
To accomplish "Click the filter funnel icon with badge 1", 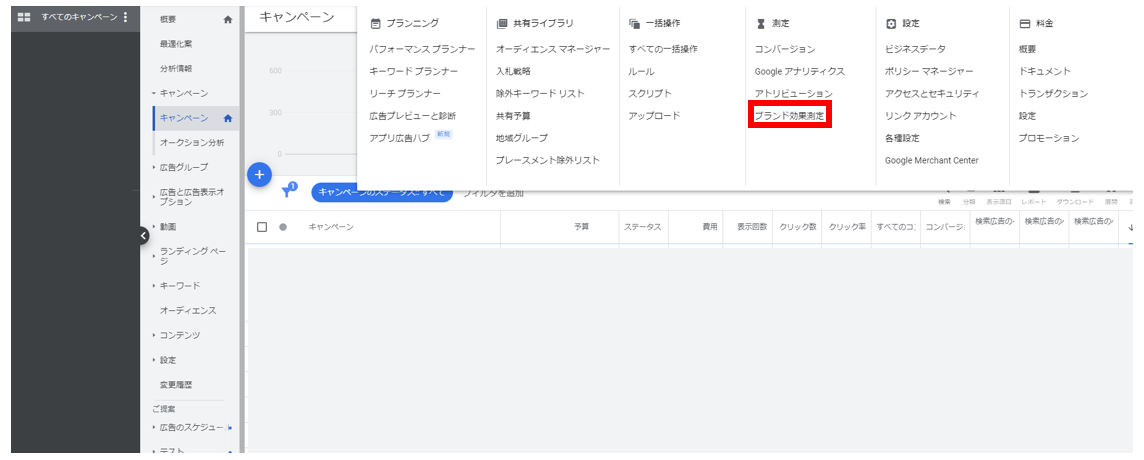I will click(x=289, y=191).
